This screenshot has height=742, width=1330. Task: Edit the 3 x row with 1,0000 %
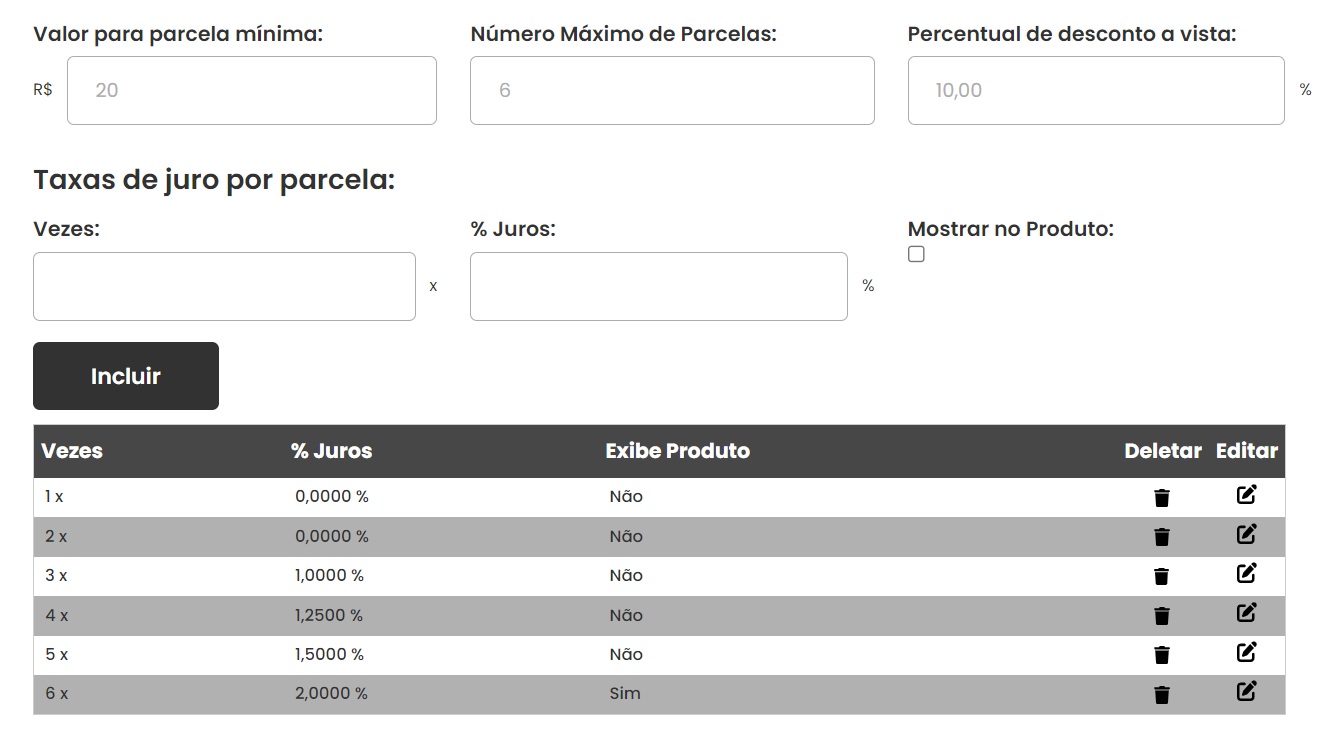[1246, 573]
